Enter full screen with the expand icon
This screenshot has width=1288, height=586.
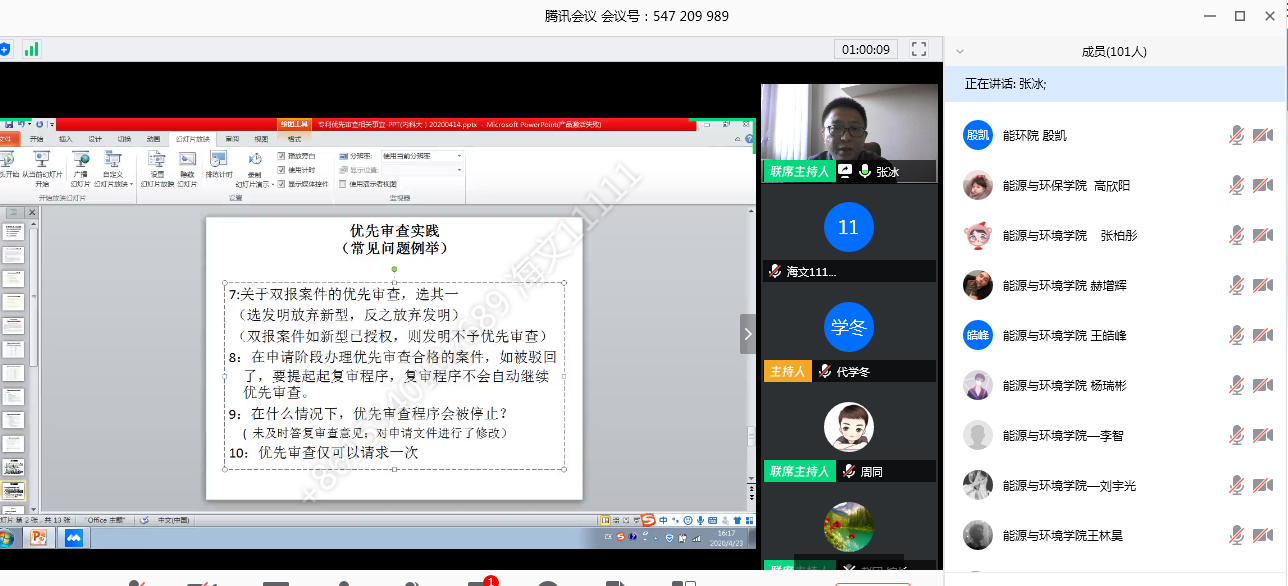tap(919, 49)
